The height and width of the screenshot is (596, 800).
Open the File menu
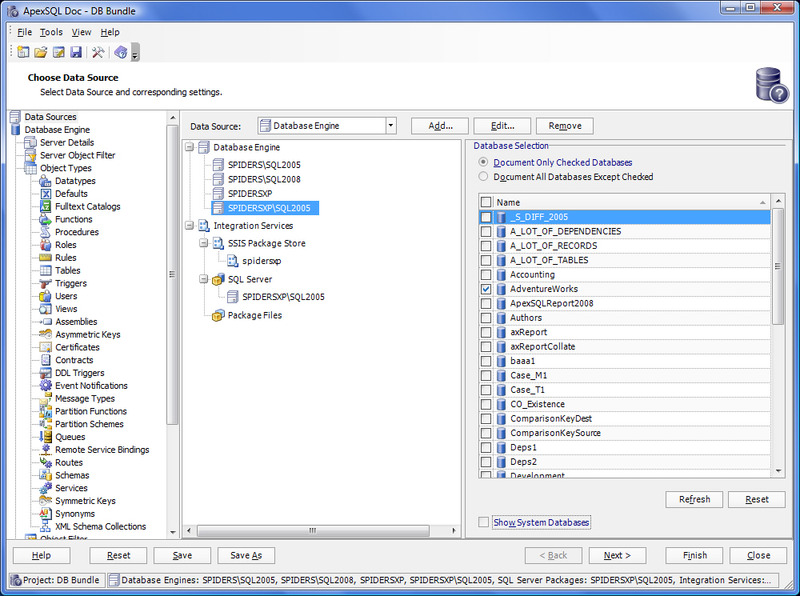click(24, 32)
